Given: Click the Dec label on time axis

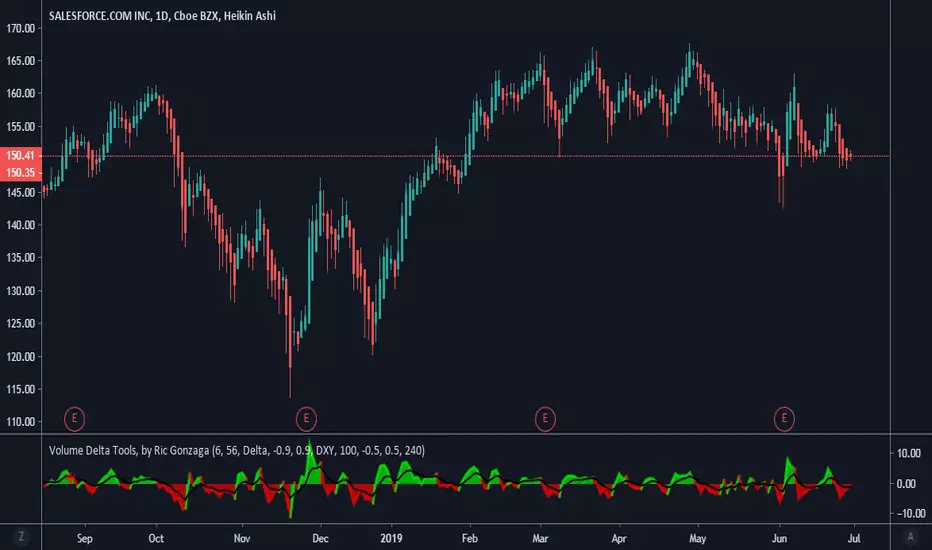Looking at the screenshot, I should [320, 538].
